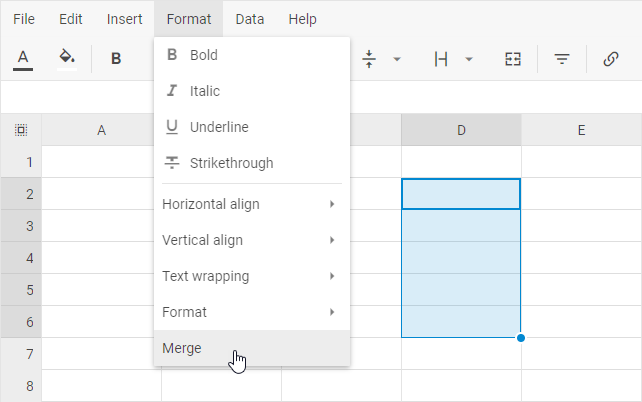Click the formula bar input
The image size is (642, 402).
[321, 97]
